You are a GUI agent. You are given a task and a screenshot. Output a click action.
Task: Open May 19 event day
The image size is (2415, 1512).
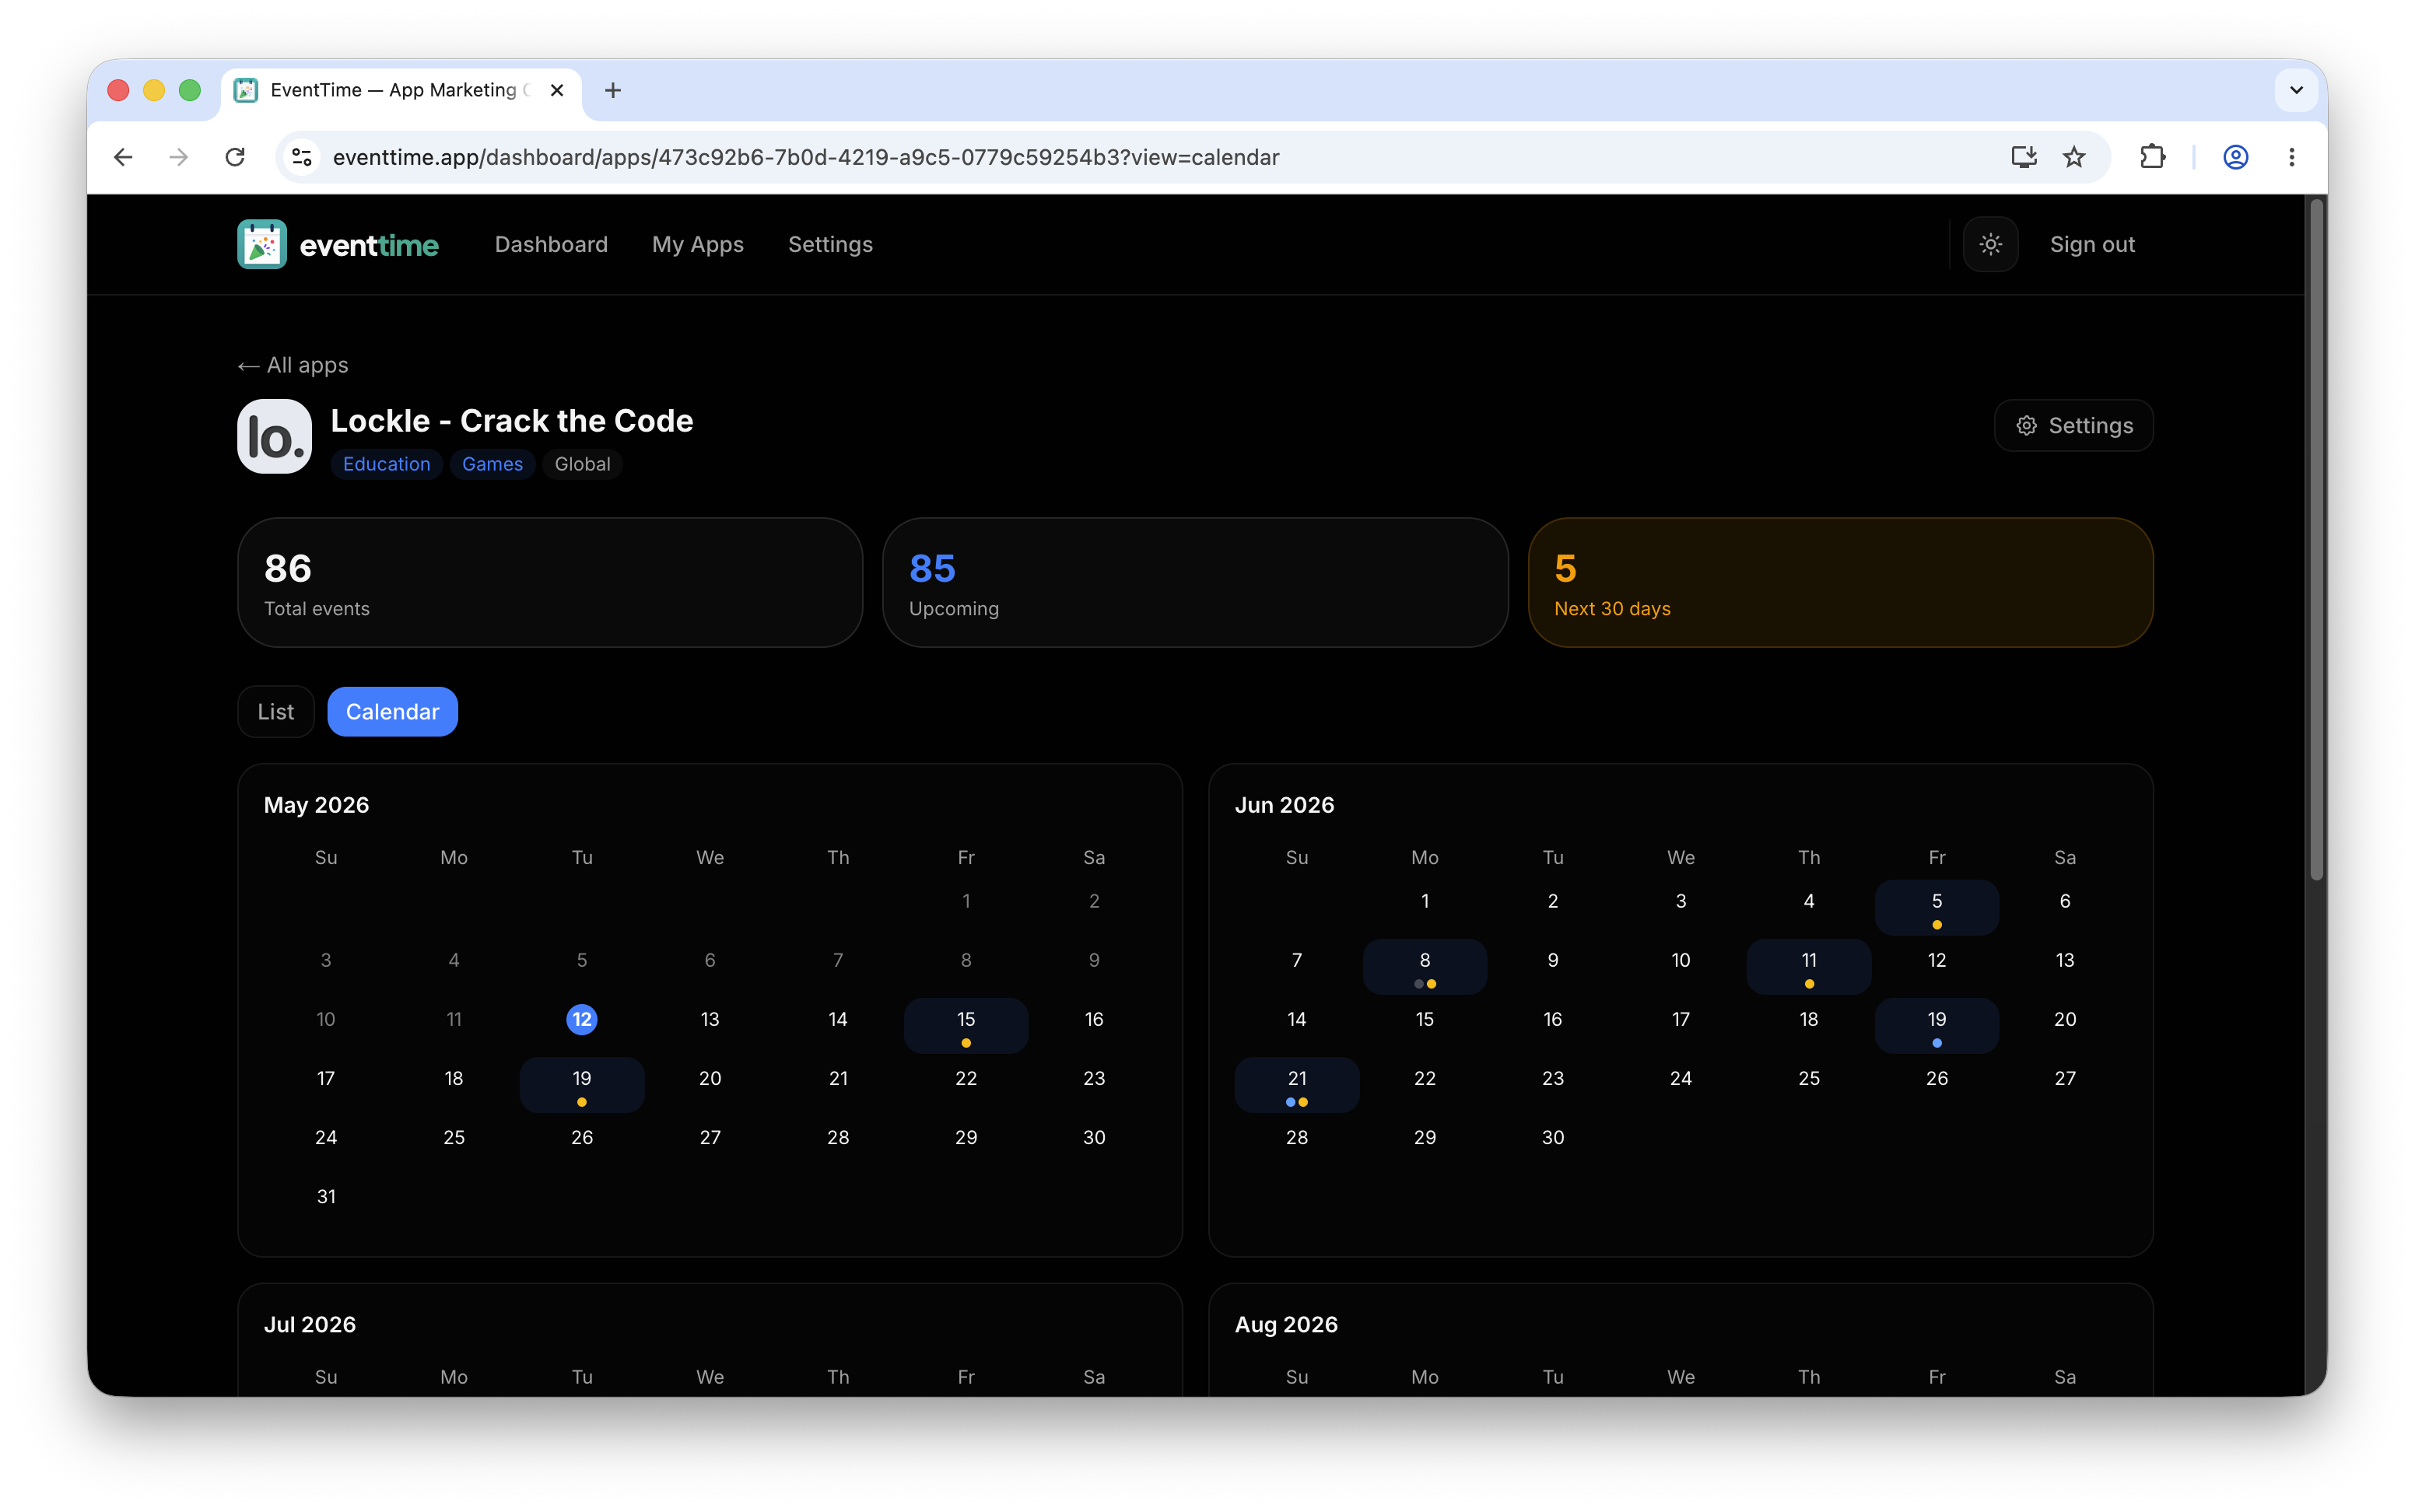pos(582,1084)
